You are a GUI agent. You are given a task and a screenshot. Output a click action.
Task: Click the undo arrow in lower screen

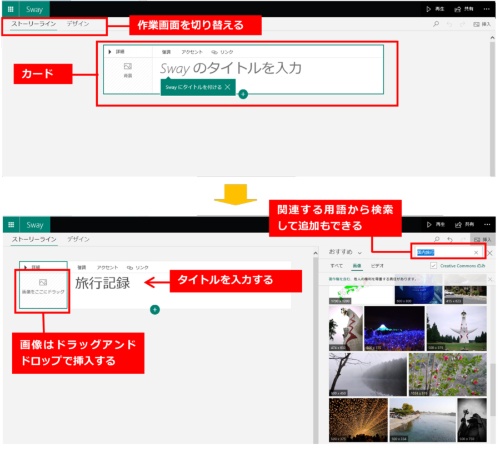click(450, 239)
